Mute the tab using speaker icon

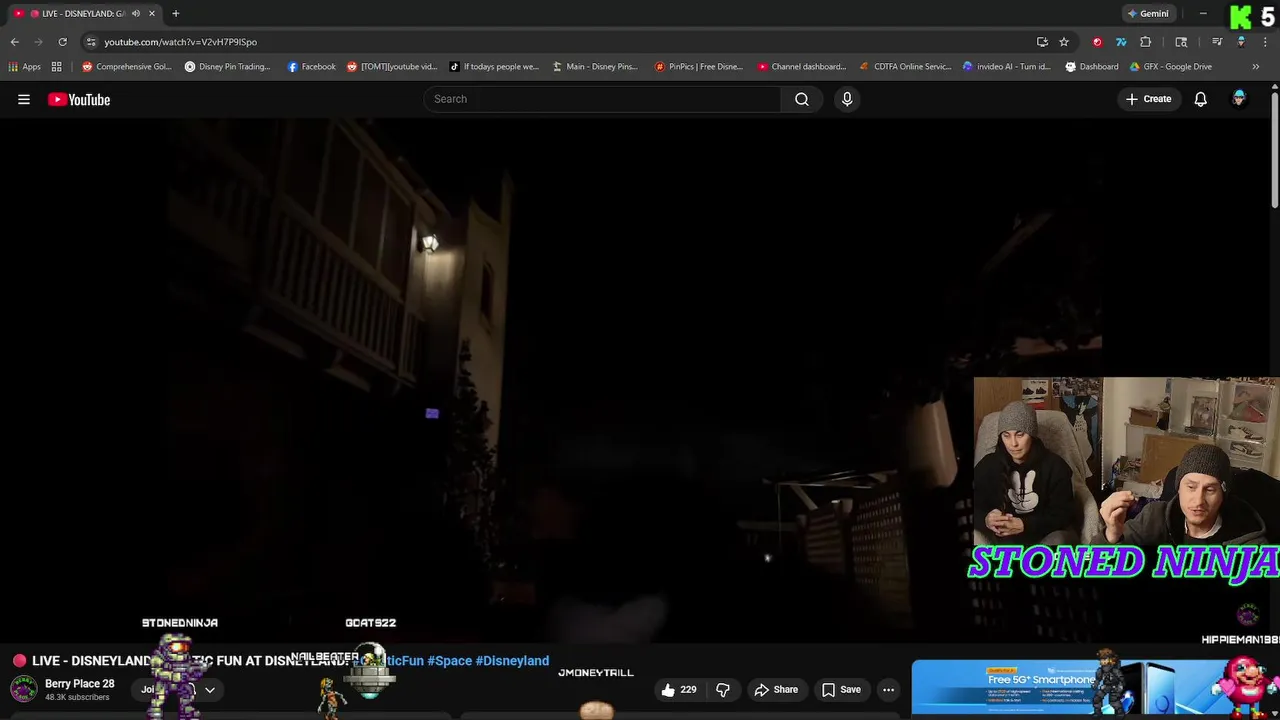135,13
